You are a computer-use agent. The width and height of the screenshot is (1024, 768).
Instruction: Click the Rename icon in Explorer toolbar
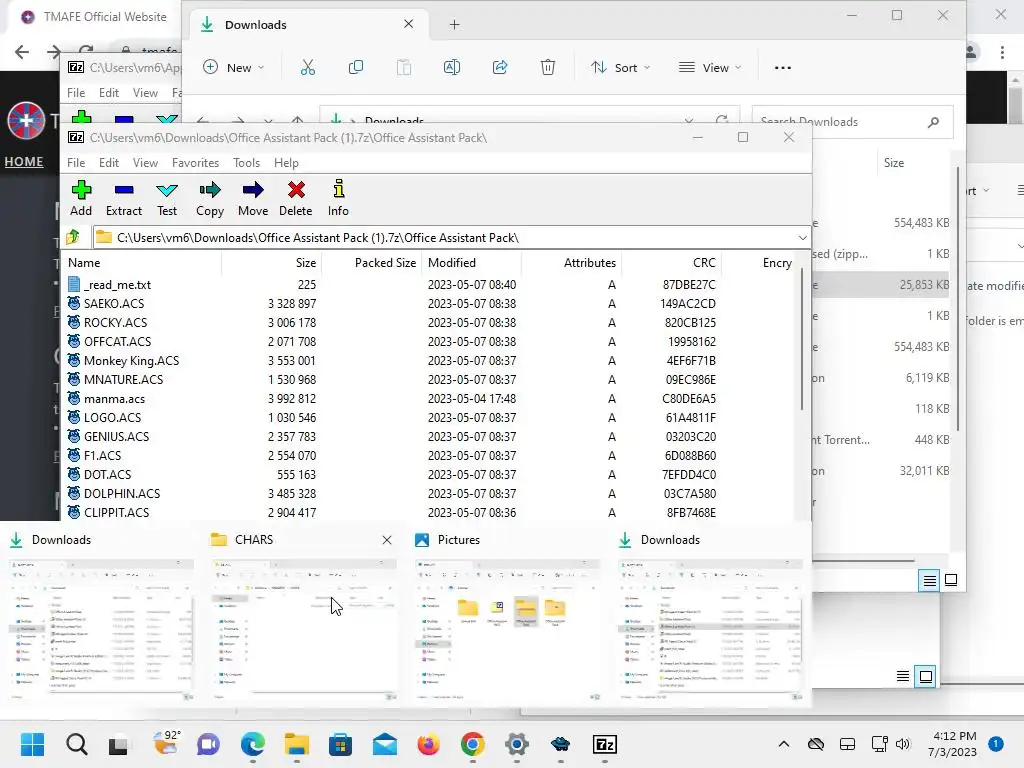[452, 67]
